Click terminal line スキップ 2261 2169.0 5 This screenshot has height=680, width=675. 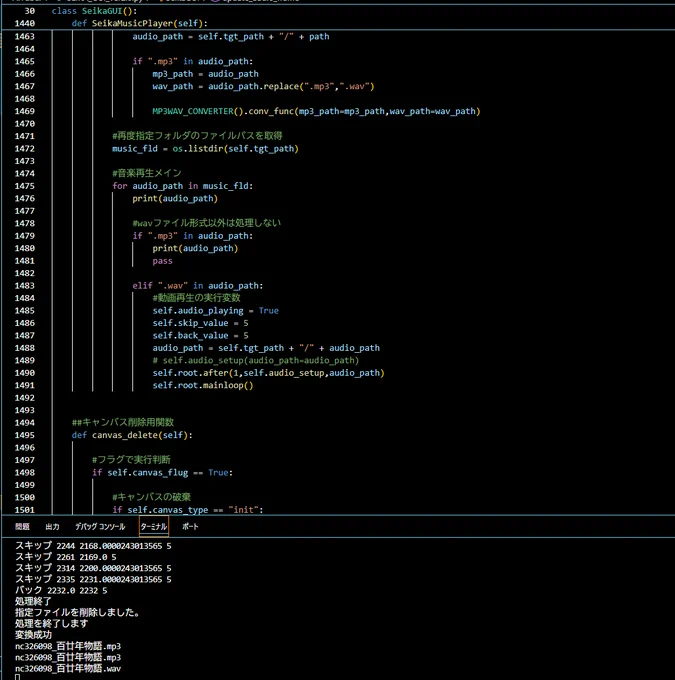click(66, 557)
